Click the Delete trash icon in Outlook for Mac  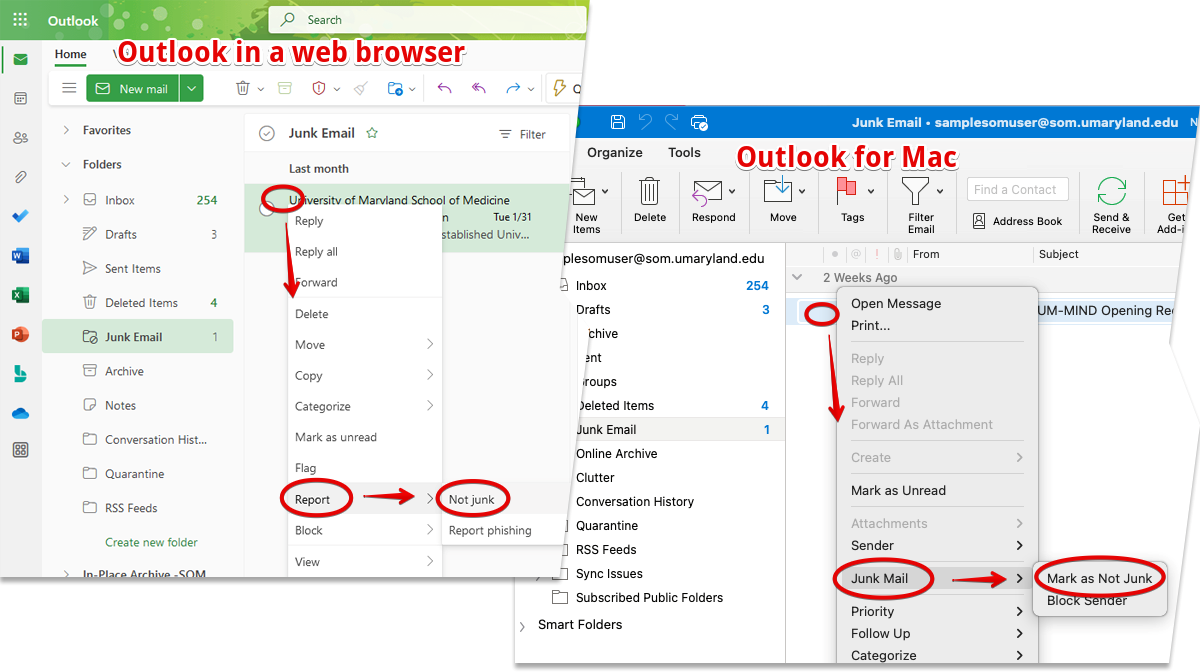[x=649, y=191]
